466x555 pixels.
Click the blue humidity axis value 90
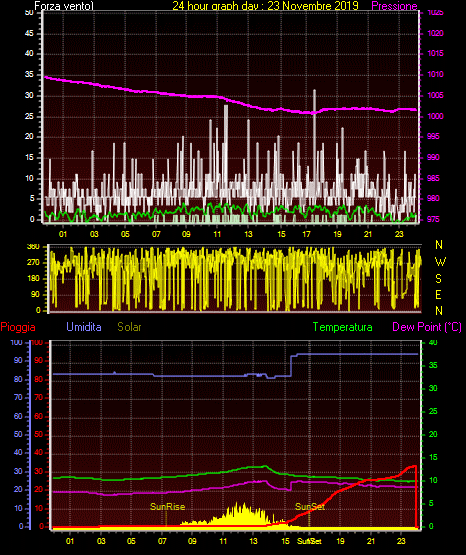click(18, 360)
